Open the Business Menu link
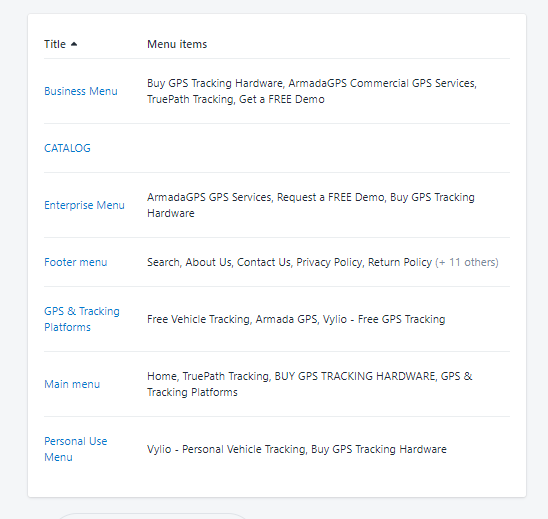This screenshot has height=519, width=548. [81, 91]
